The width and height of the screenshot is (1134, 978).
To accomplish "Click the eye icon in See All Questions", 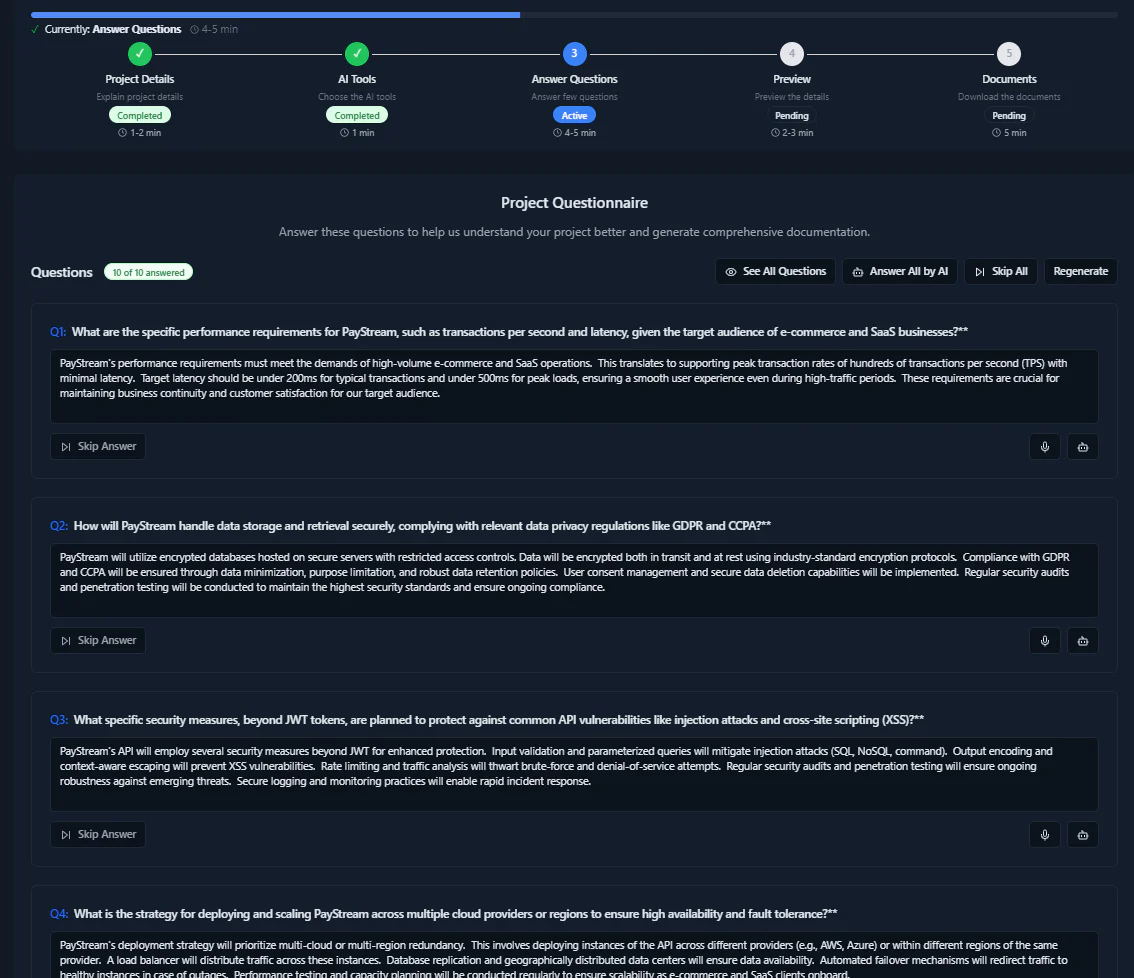I will [729, 271].
